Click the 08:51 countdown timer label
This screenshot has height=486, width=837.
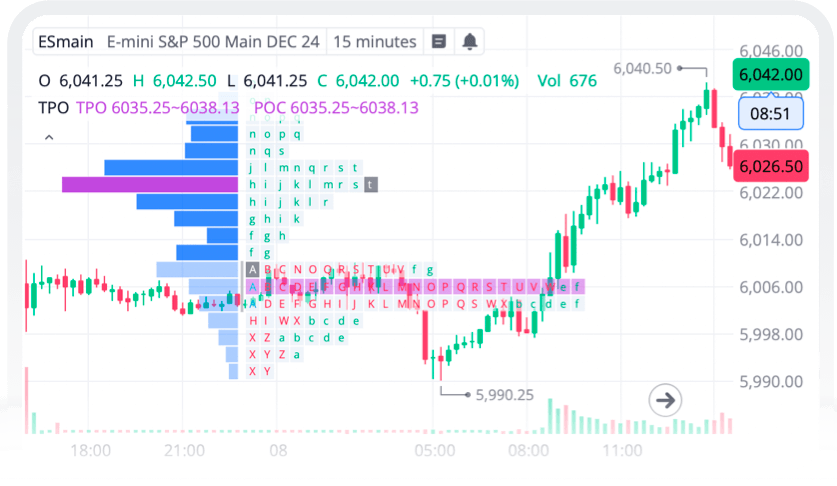769,113
